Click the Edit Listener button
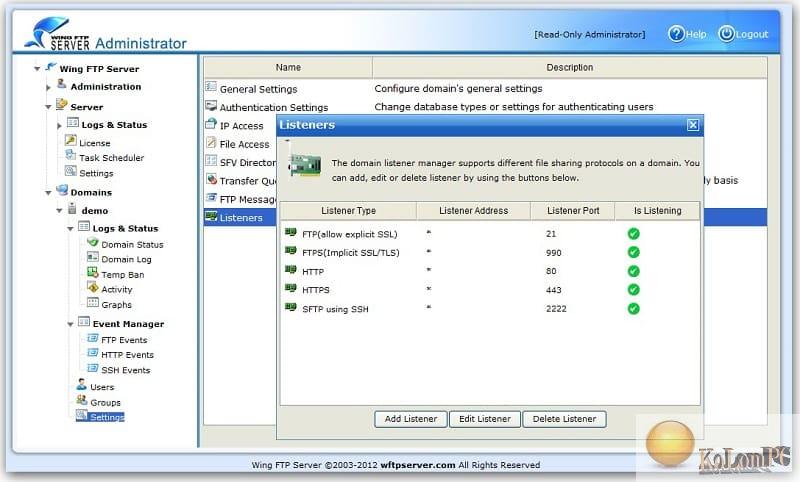 (x=485, y=419)
